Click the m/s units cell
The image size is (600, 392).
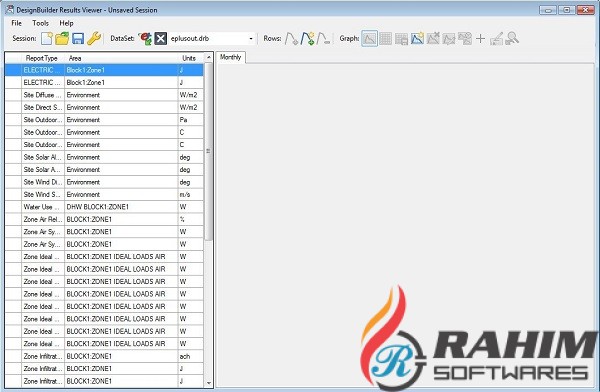tap(191, 194)
